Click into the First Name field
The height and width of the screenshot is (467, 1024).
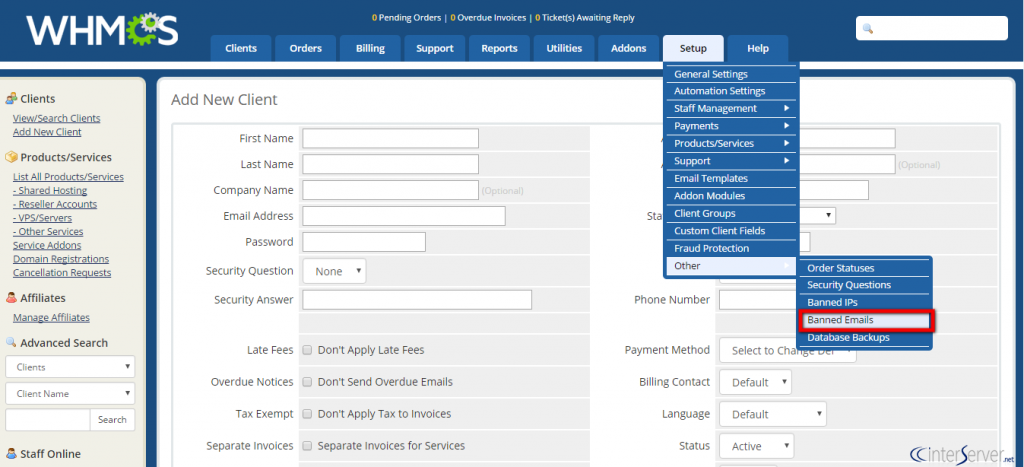[390, 138]
